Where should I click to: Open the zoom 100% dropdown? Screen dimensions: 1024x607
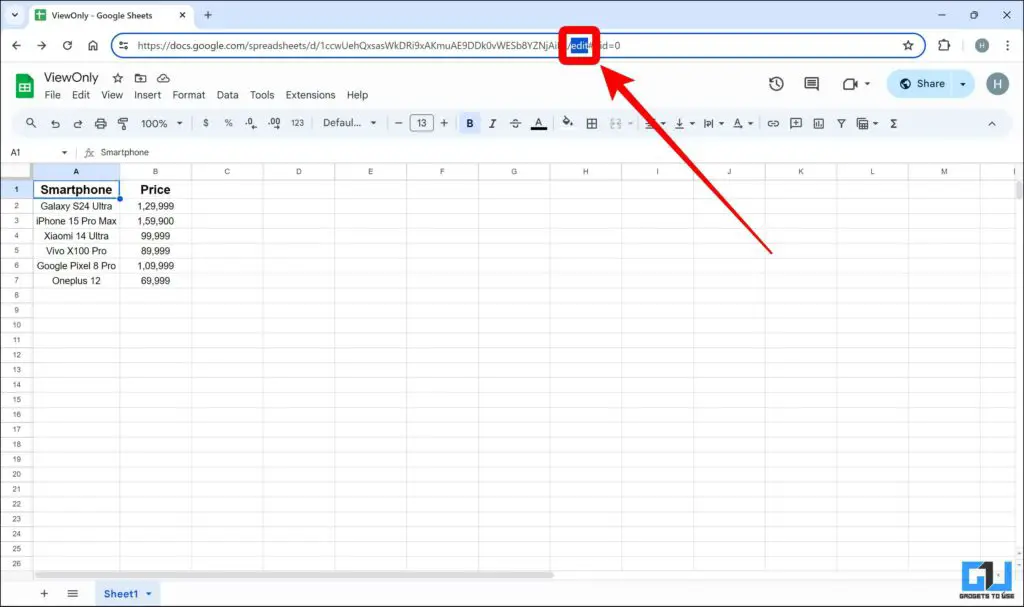tap(161, 123)
